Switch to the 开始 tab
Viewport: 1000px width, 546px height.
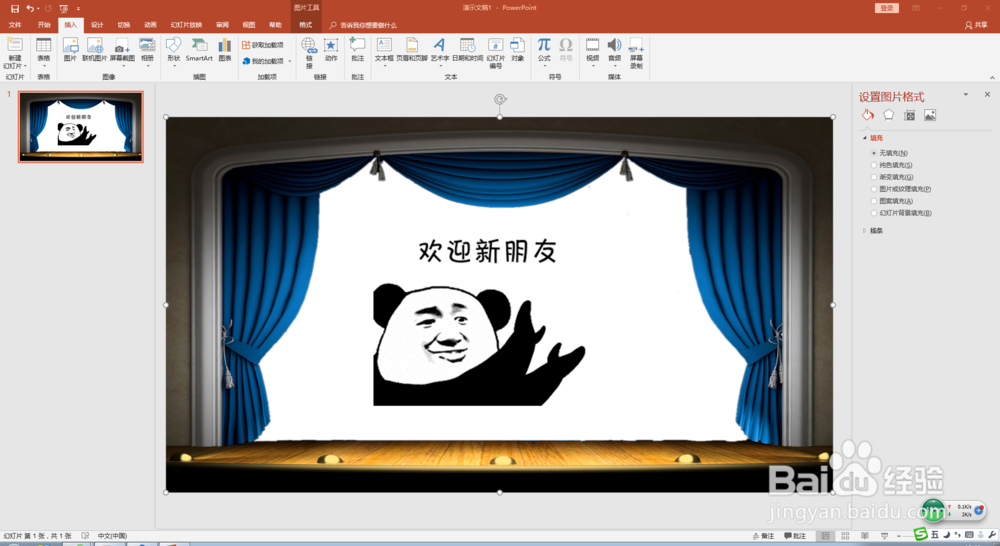44,25
